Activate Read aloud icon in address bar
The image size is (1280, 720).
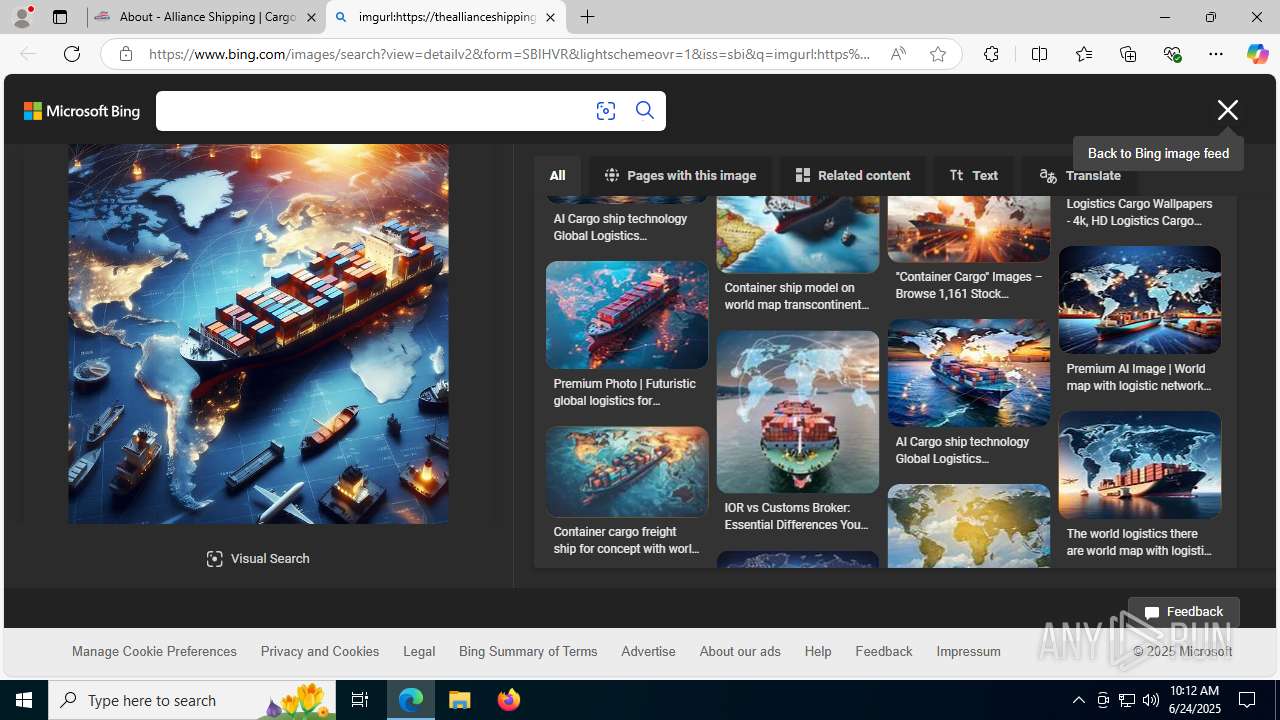898,54
